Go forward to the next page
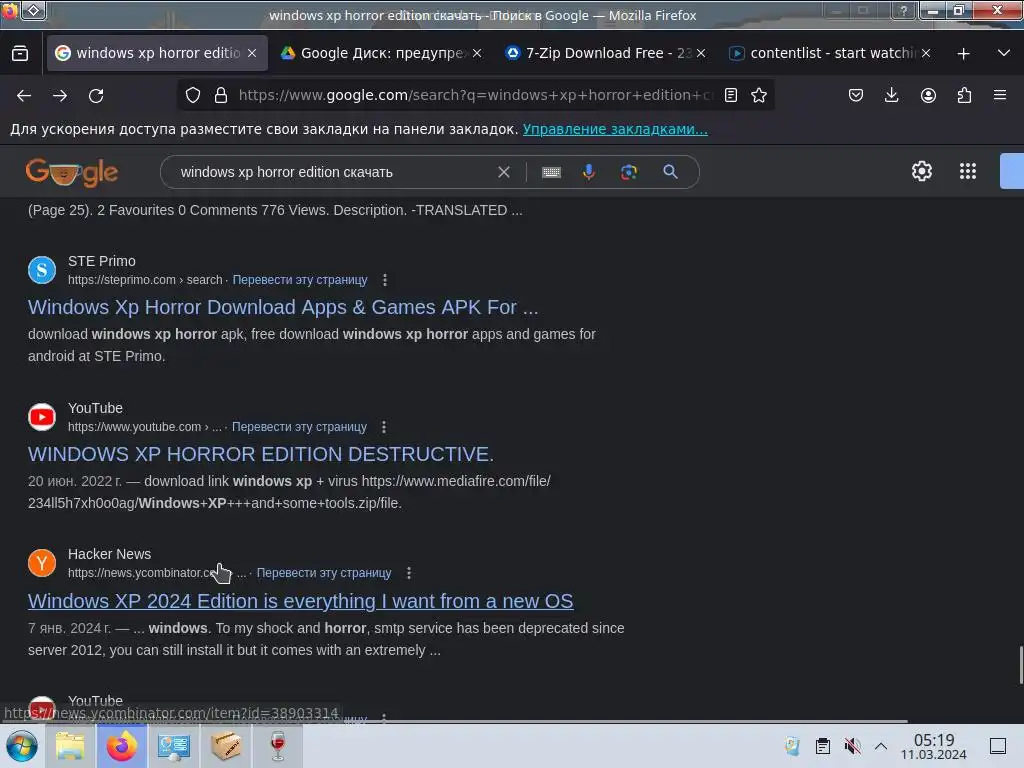Image resolution: width=1024 pixels, height=768 pixels. click(60, 95)
